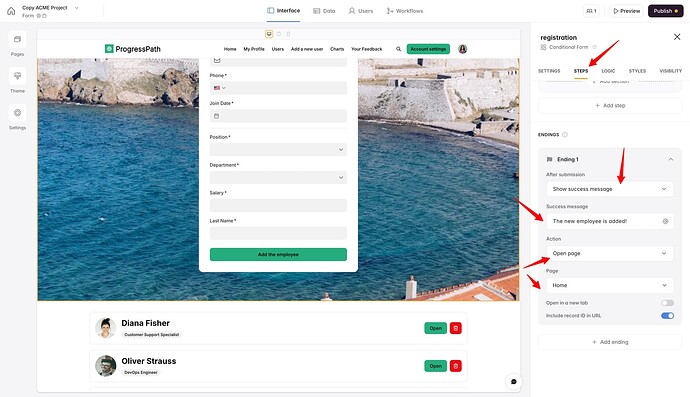
Task: Open the Department dropdown in the form
Action: click(x=278, y=177)
